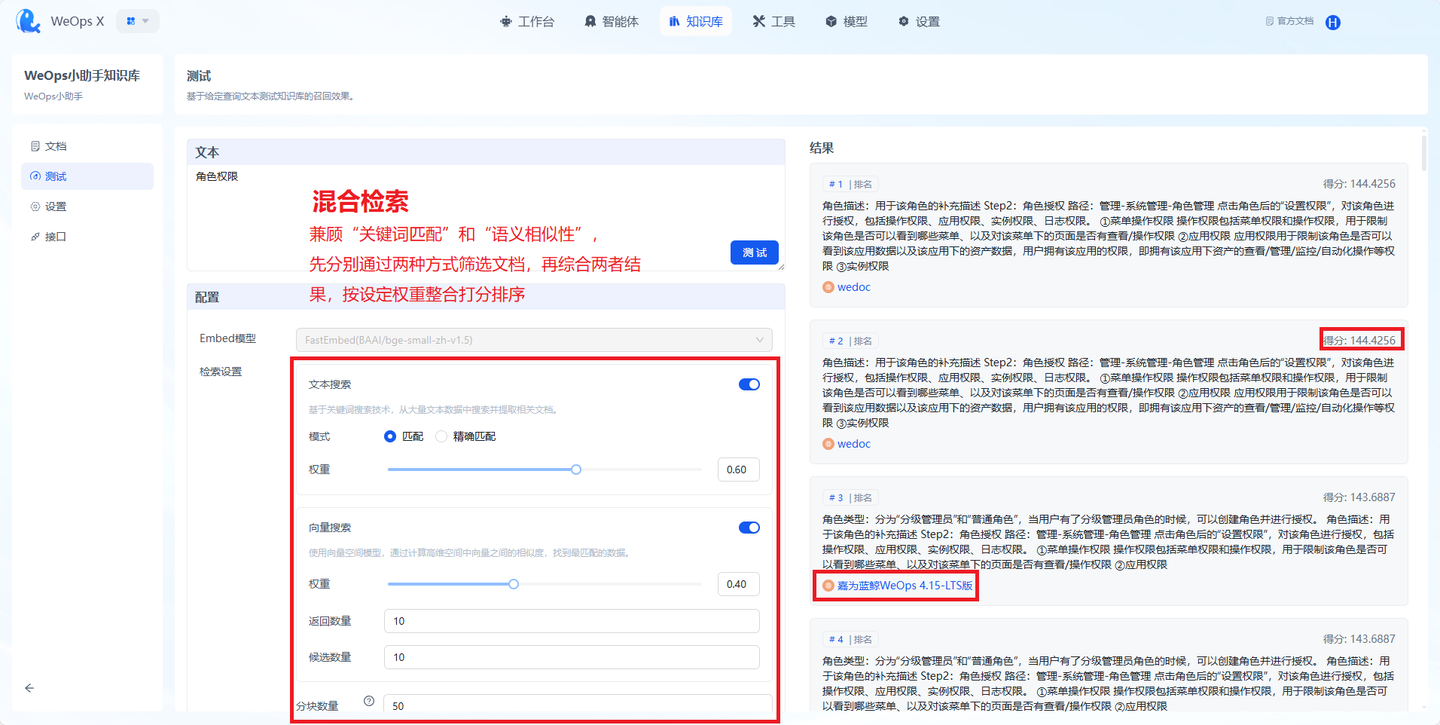Image resolution: width=1440 pixels, height=725 pixels.
Task: Click the #1 排名 badge
Action: (850, 184)
